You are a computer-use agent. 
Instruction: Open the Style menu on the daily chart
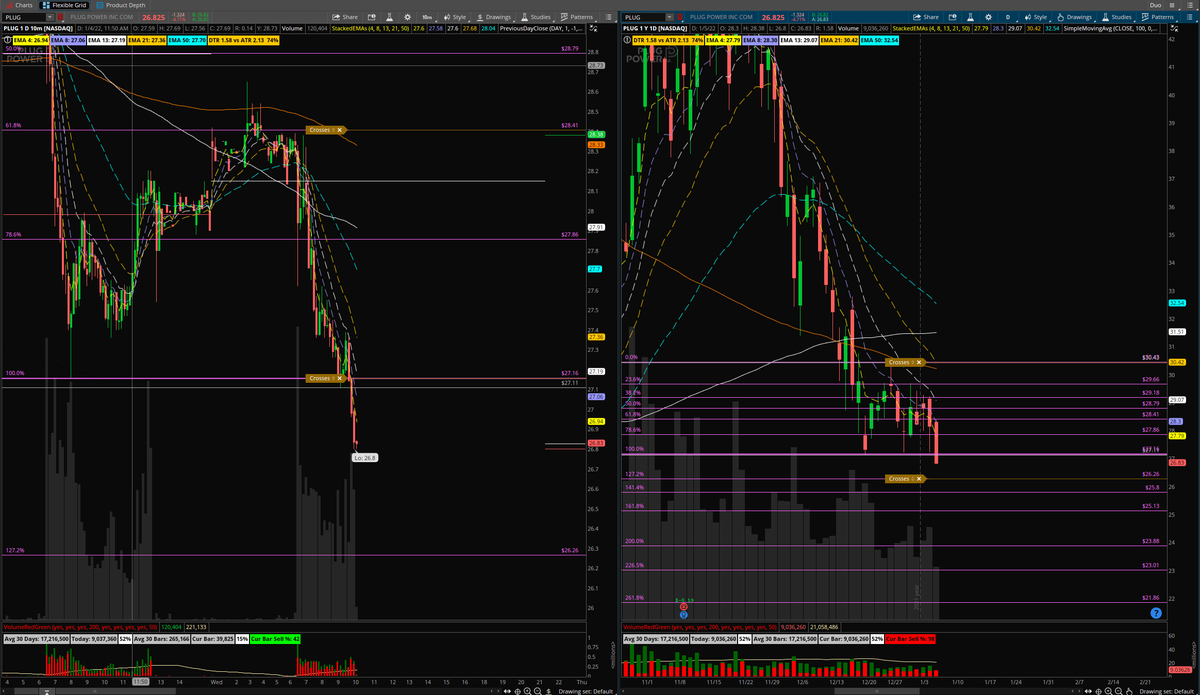tap(1035, 17)
